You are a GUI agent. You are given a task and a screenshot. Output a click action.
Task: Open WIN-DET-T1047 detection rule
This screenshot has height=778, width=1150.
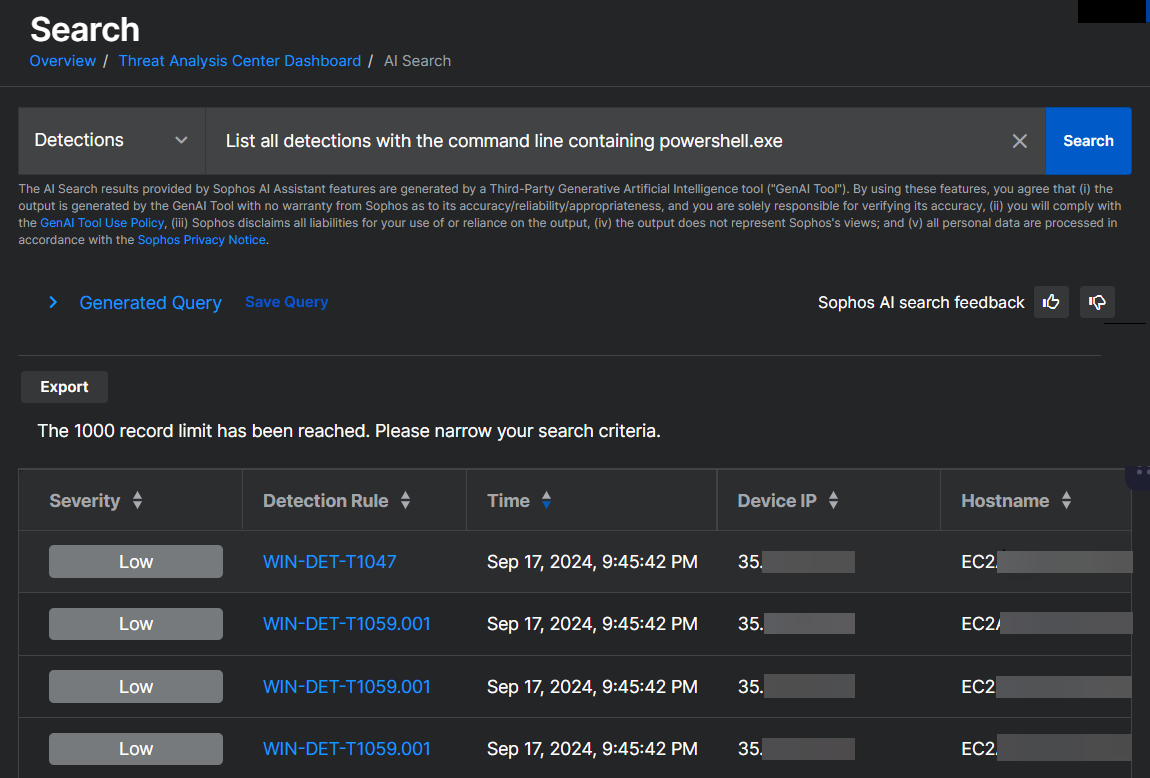[329, 562]
